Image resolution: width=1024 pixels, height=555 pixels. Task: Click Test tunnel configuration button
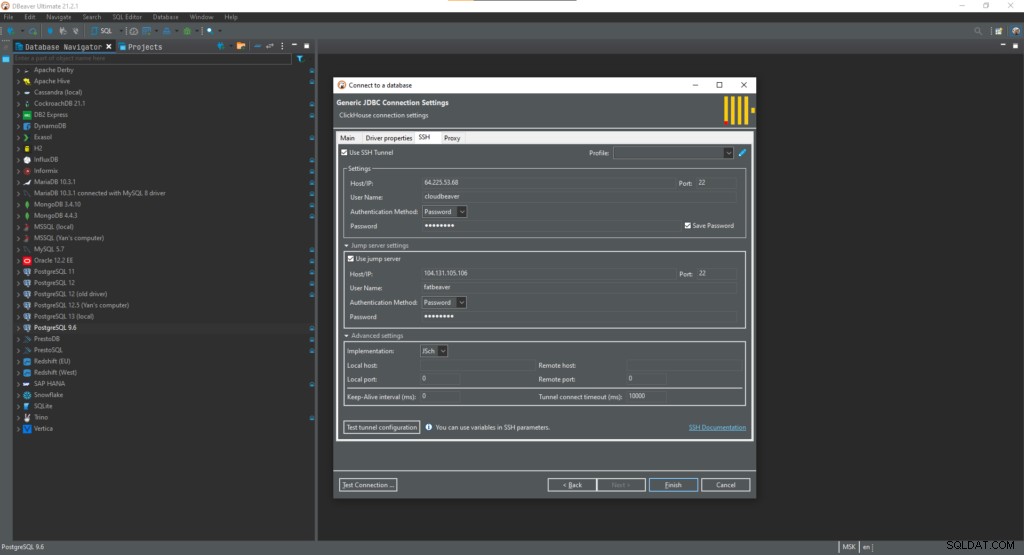click(x=381, y=427)
